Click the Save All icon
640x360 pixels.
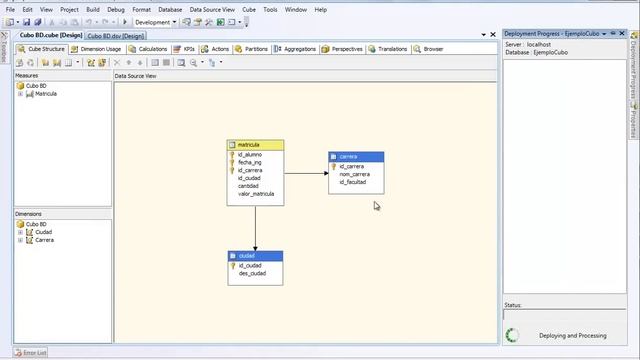pos(38,22)
